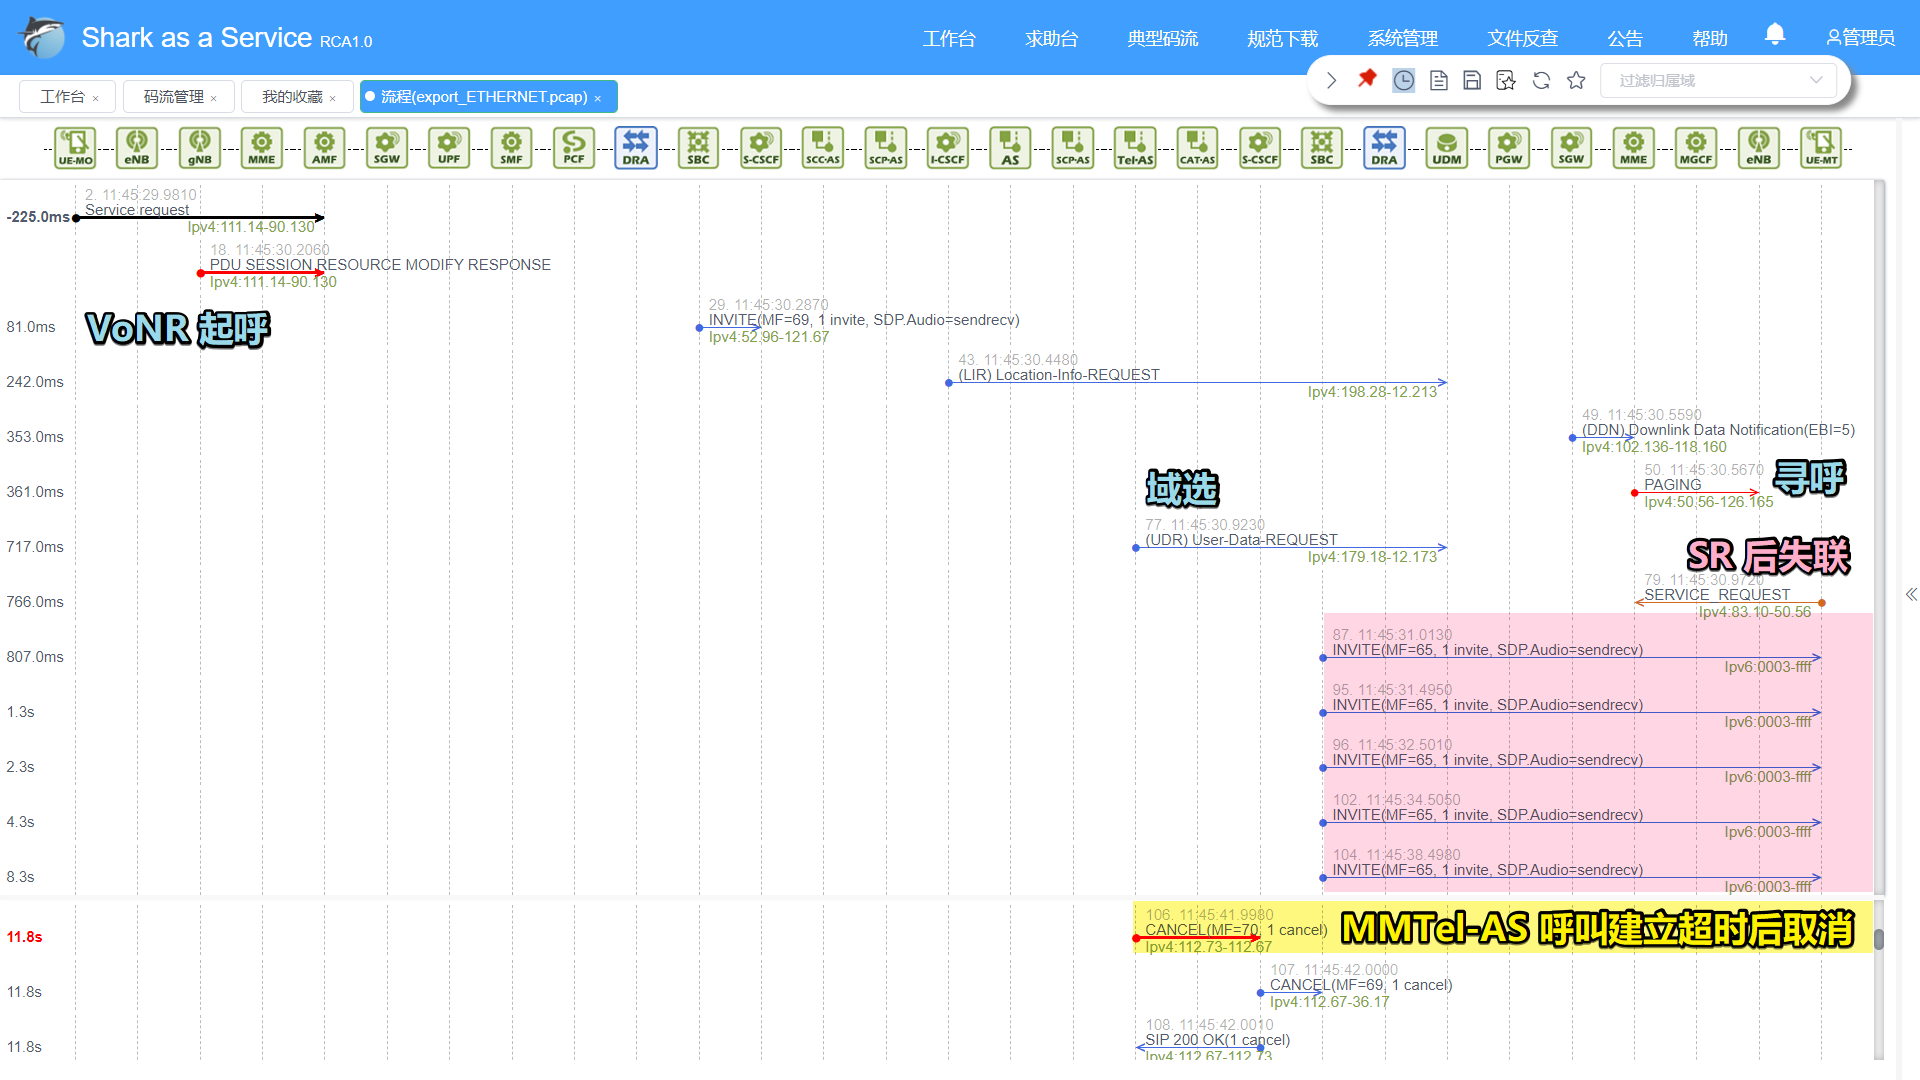Click the star favorite icon
This screenshot has height=1080, width=1920.
click(1576, 80)
